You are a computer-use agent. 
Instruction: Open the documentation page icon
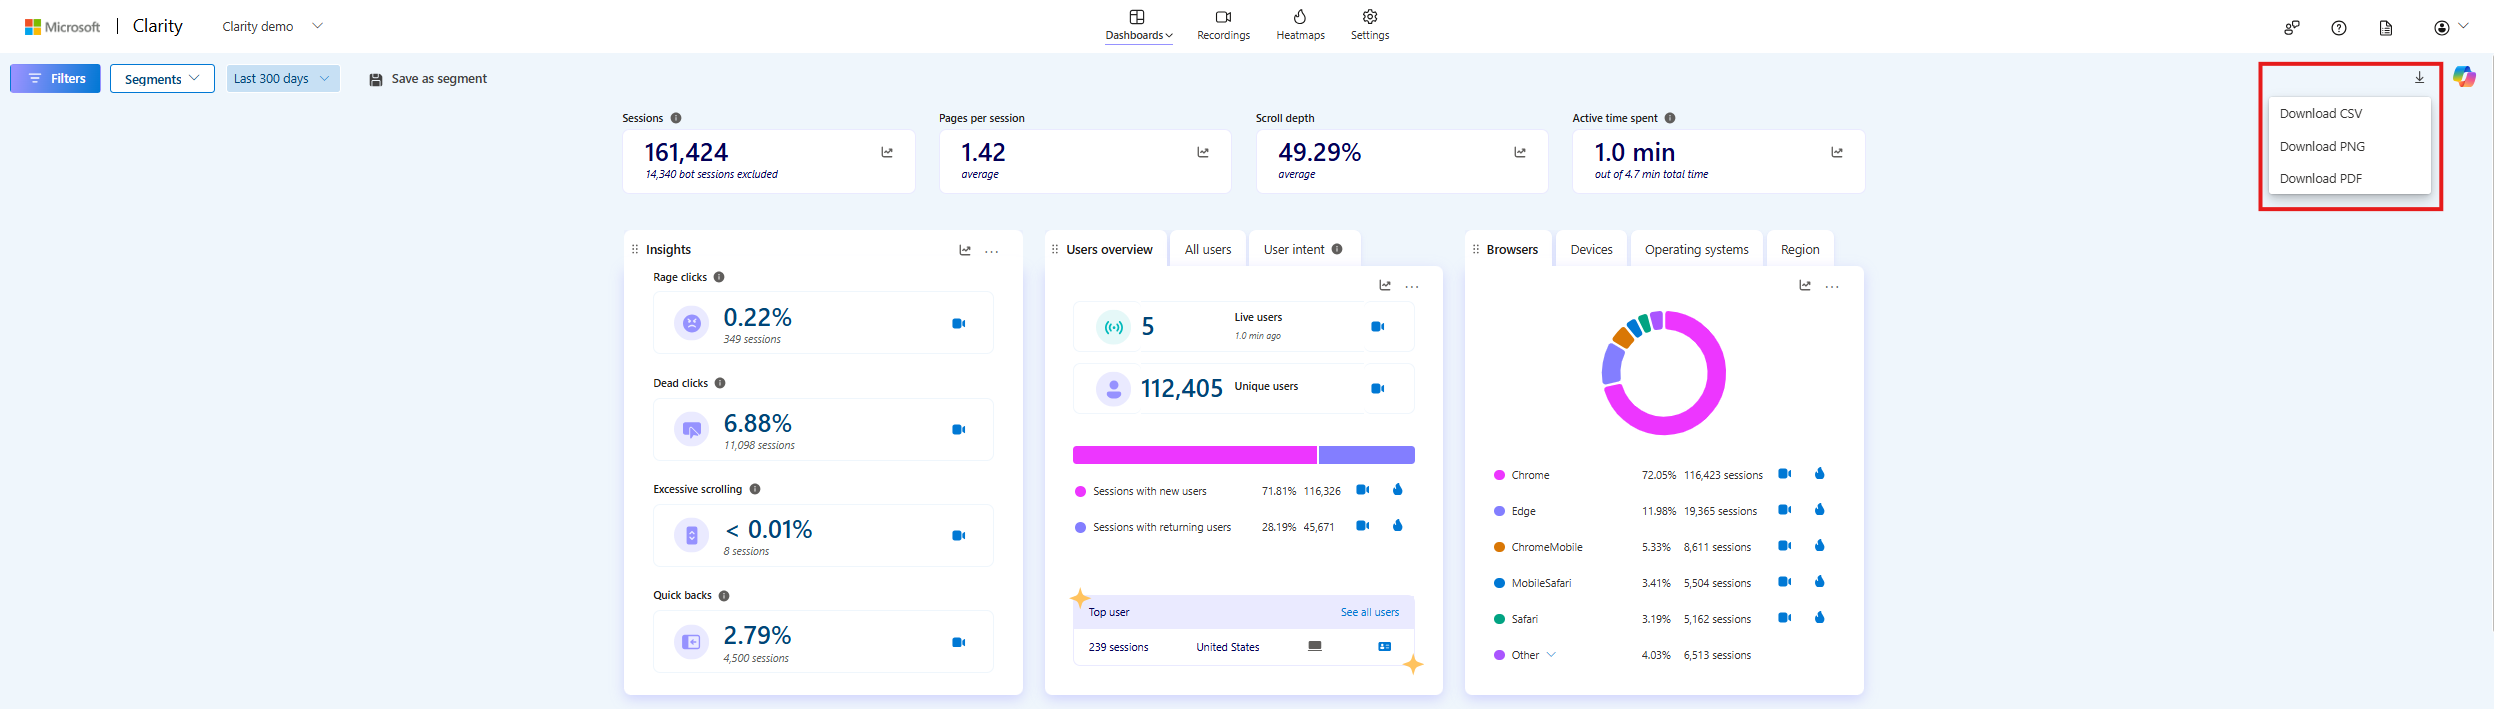pyautogui.click(x=2386, y=28)
